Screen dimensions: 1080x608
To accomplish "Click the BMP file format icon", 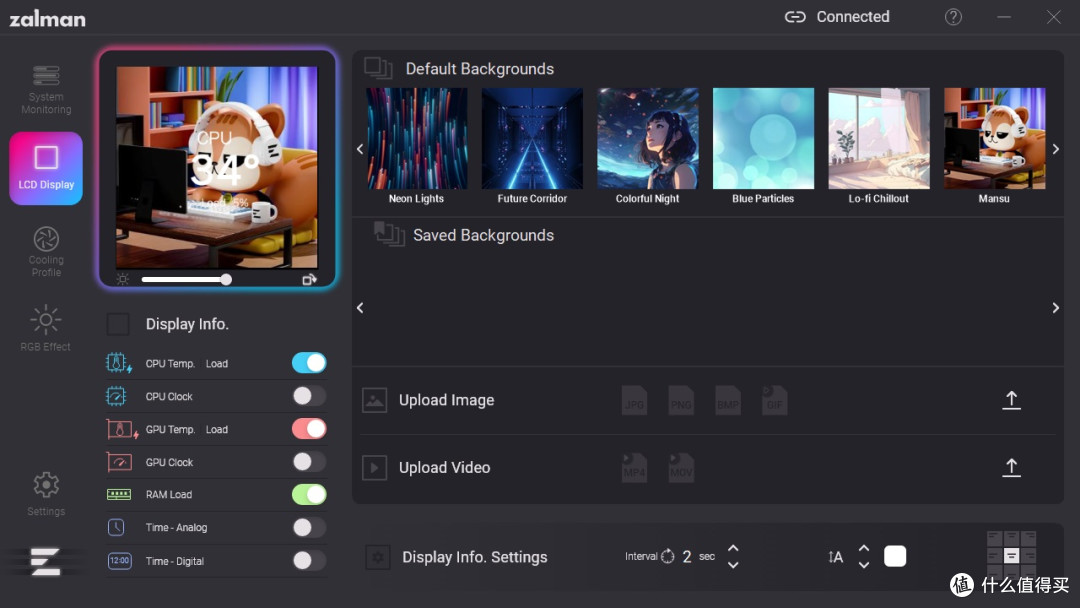I will pos(728,401).
